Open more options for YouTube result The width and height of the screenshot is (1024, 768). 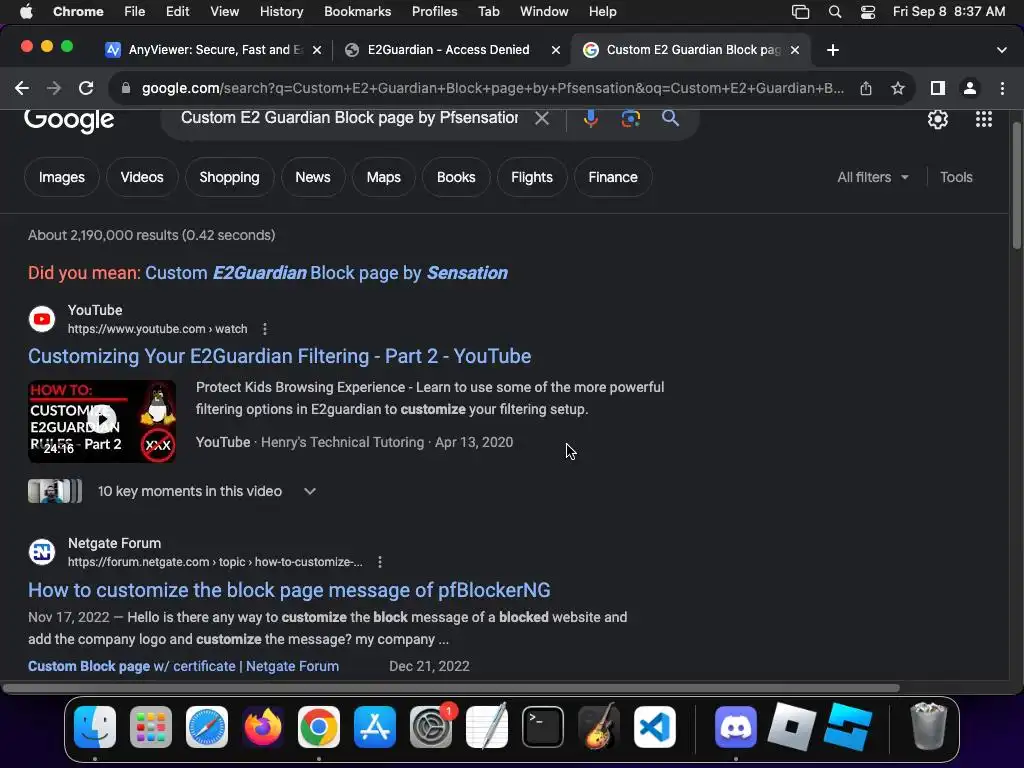click(x=264, y=329)
